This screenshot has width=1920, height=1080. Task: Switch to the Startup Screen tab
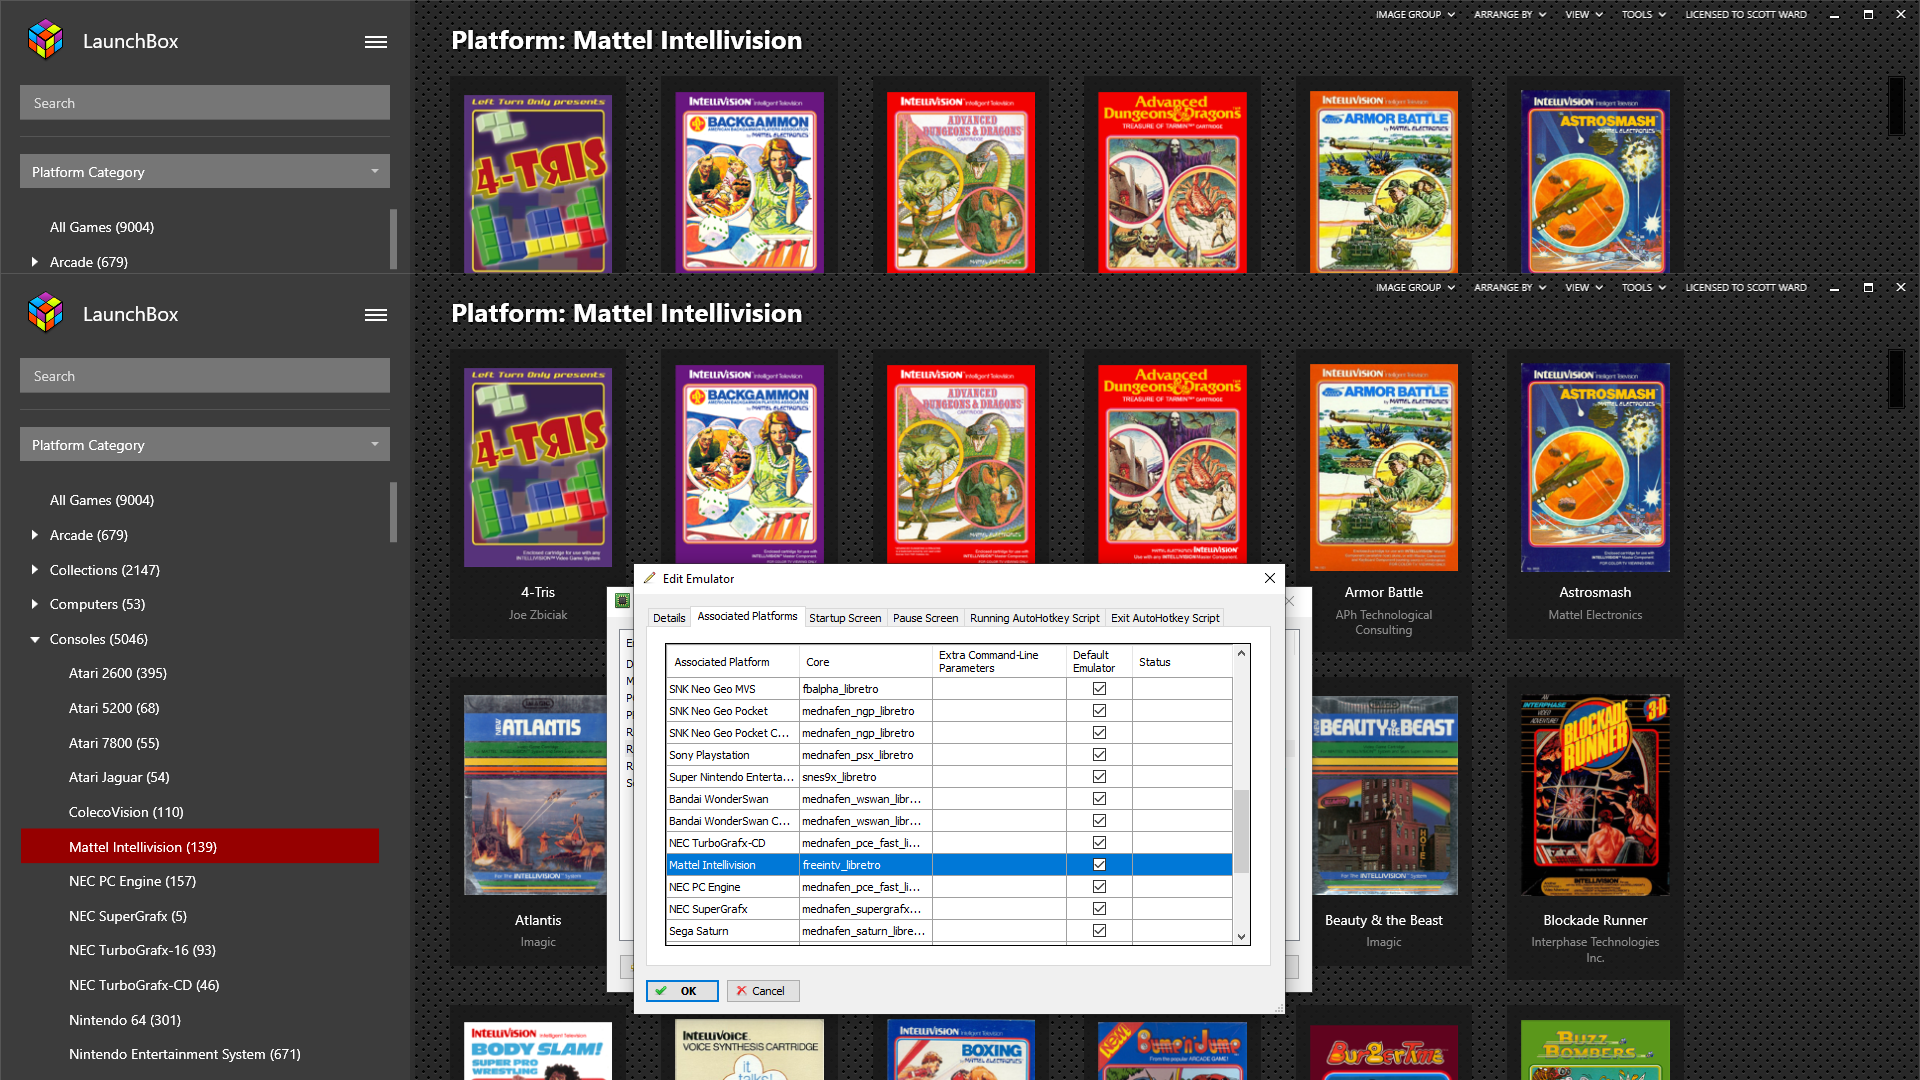[845, 618]
